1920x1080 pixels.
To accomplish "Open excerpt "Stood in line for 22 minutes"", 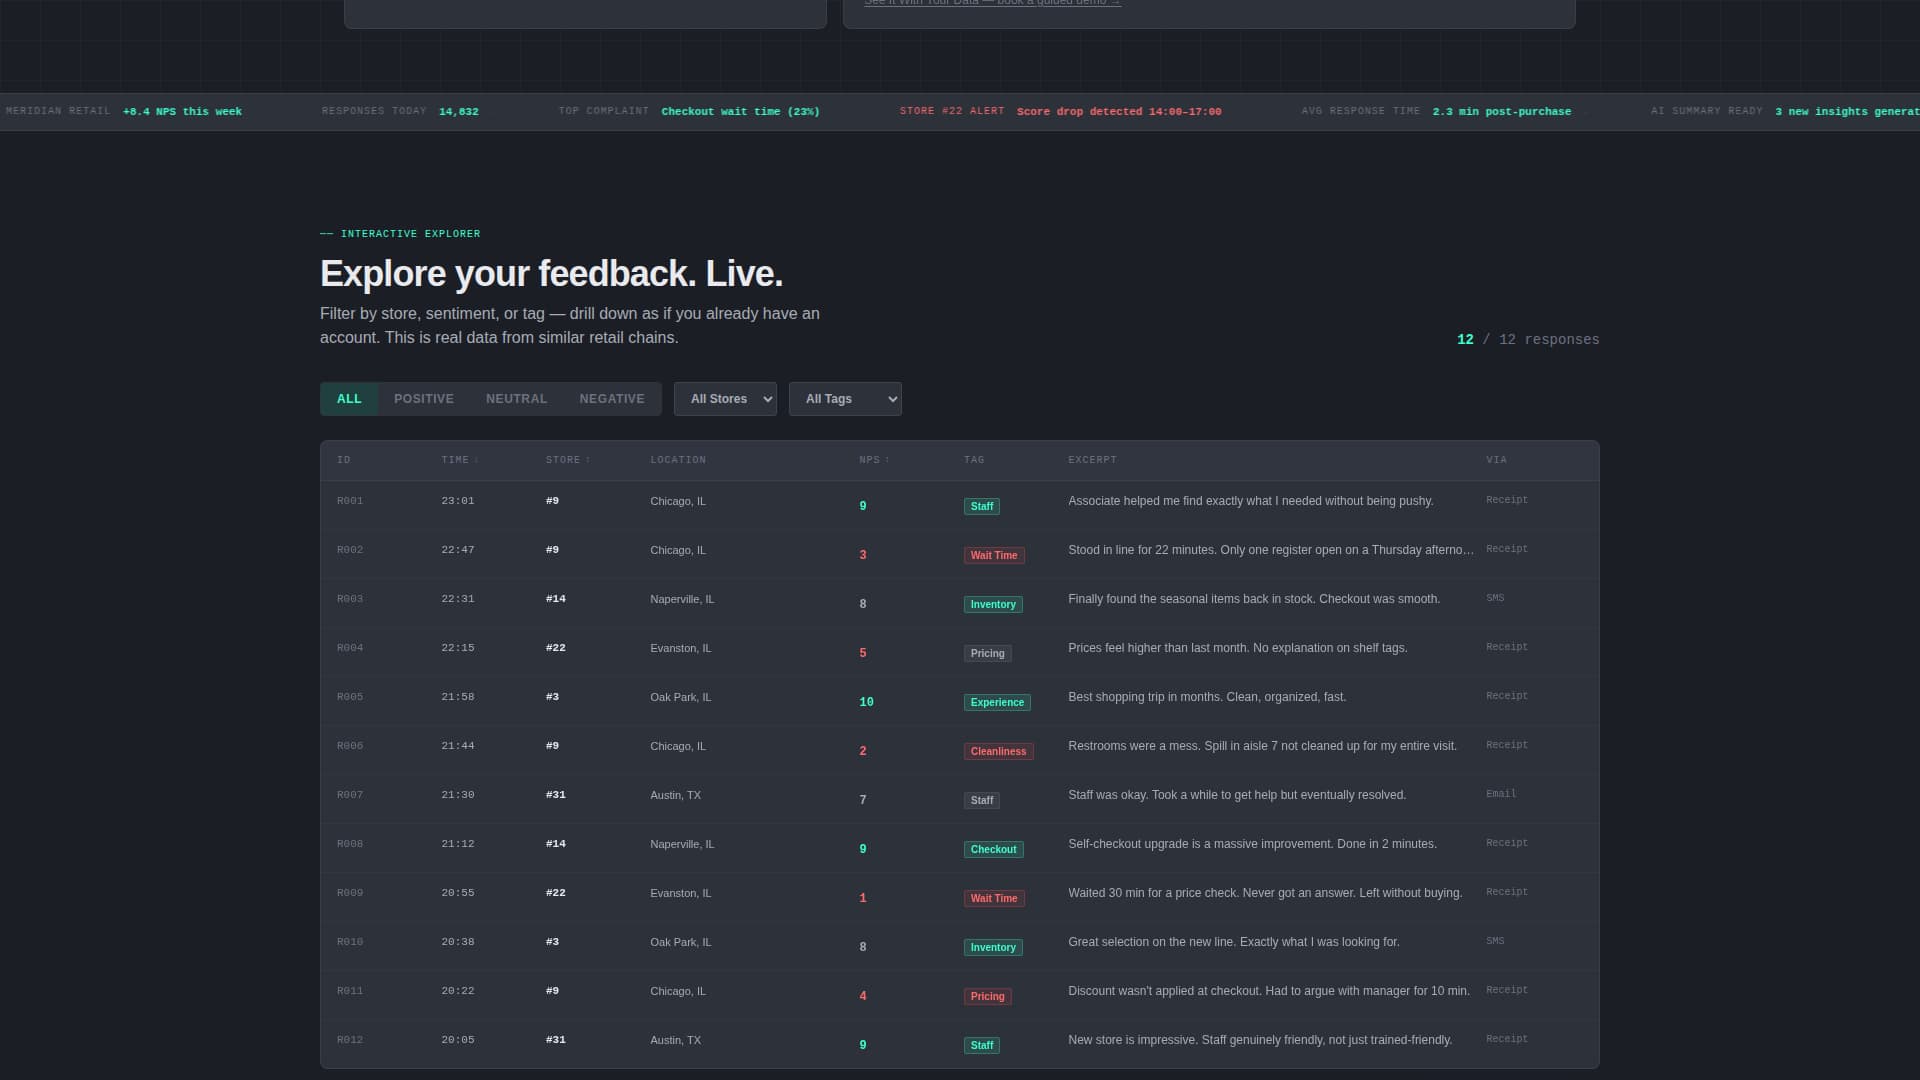I will (1271, 550).
